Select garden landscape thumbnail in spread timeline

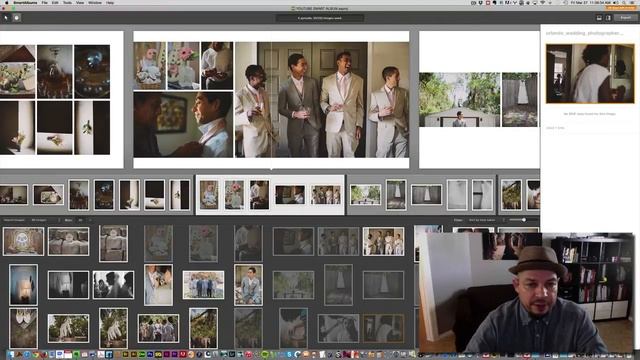tap(365, 195)
